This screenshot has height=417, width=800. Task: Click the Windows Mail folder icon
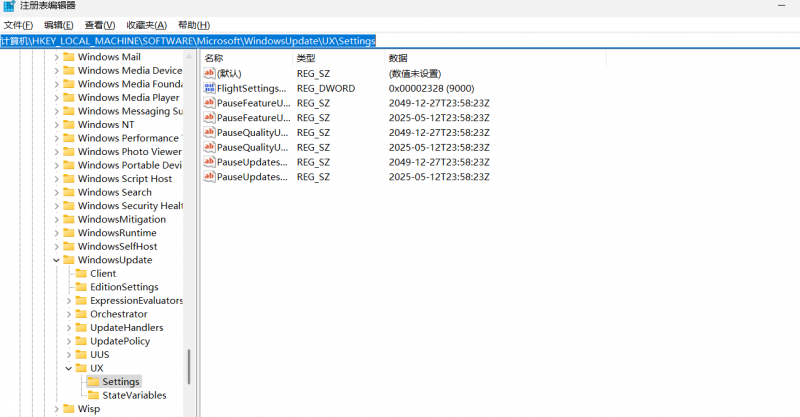(x=69, y=57)
